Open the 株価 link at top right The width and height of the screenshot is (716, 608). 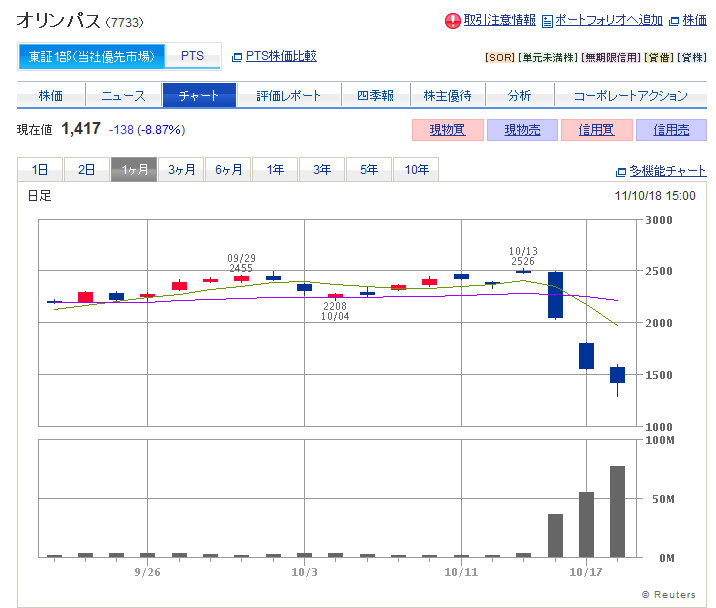point(695,20)
